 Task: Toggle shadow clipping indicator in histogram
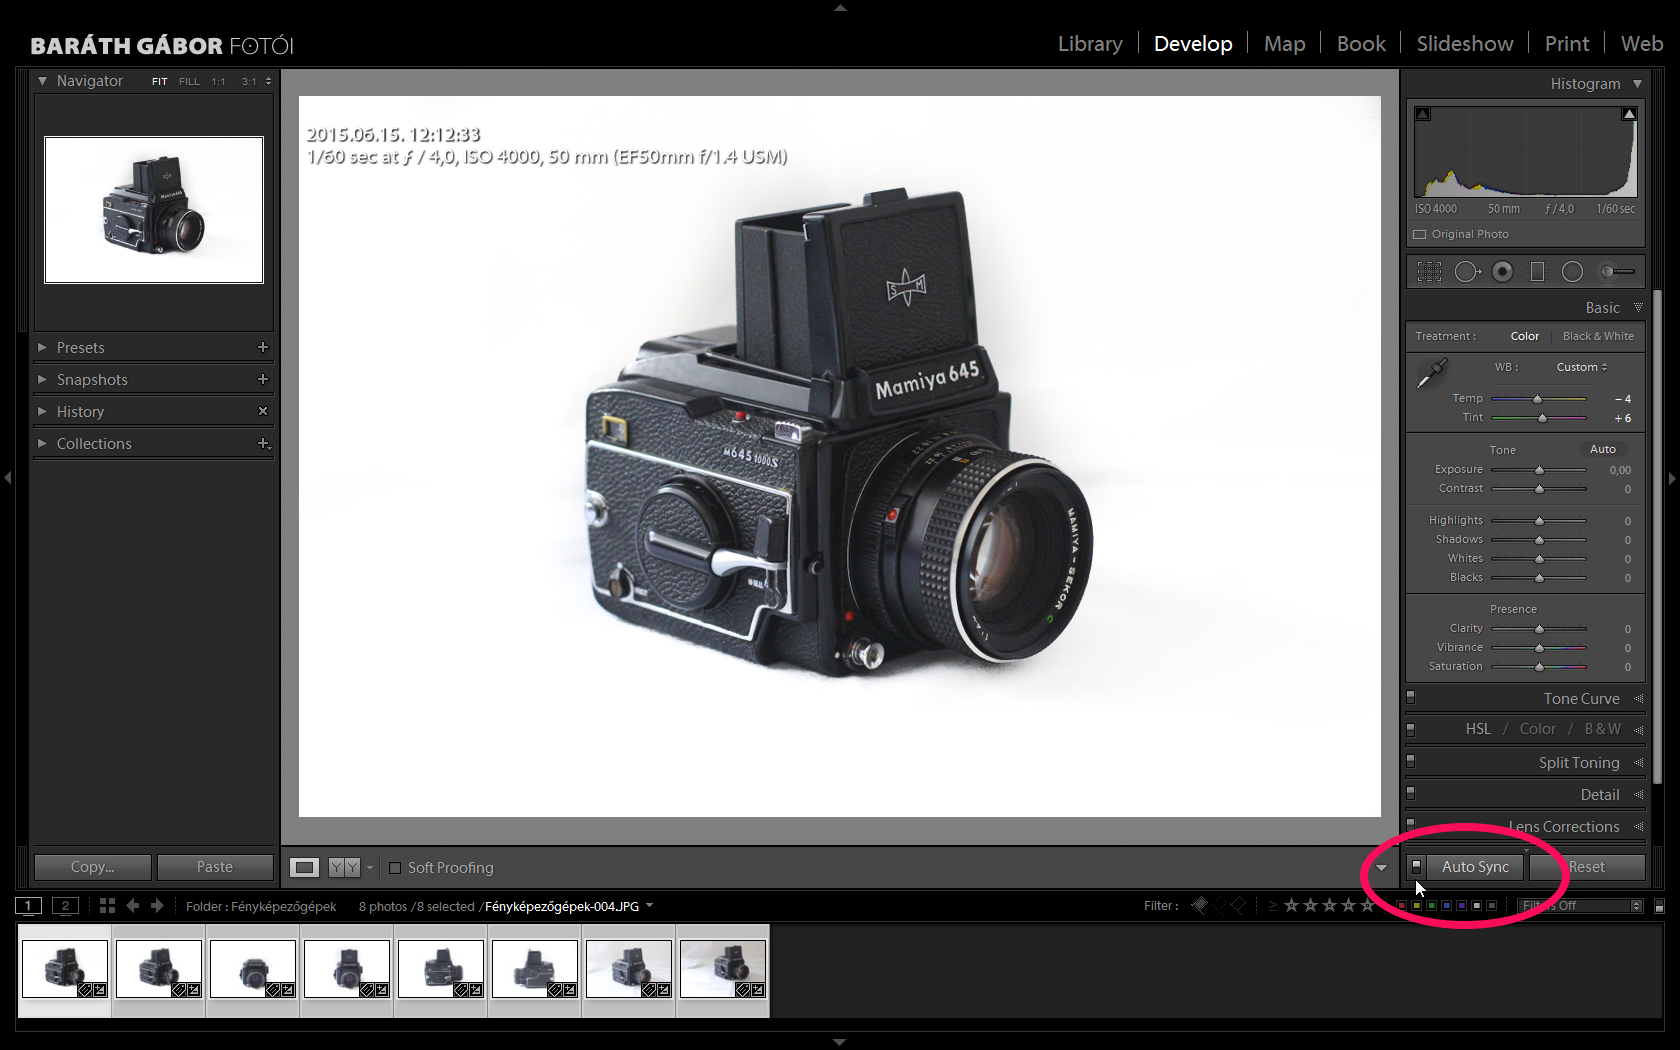pos(1423,114)
